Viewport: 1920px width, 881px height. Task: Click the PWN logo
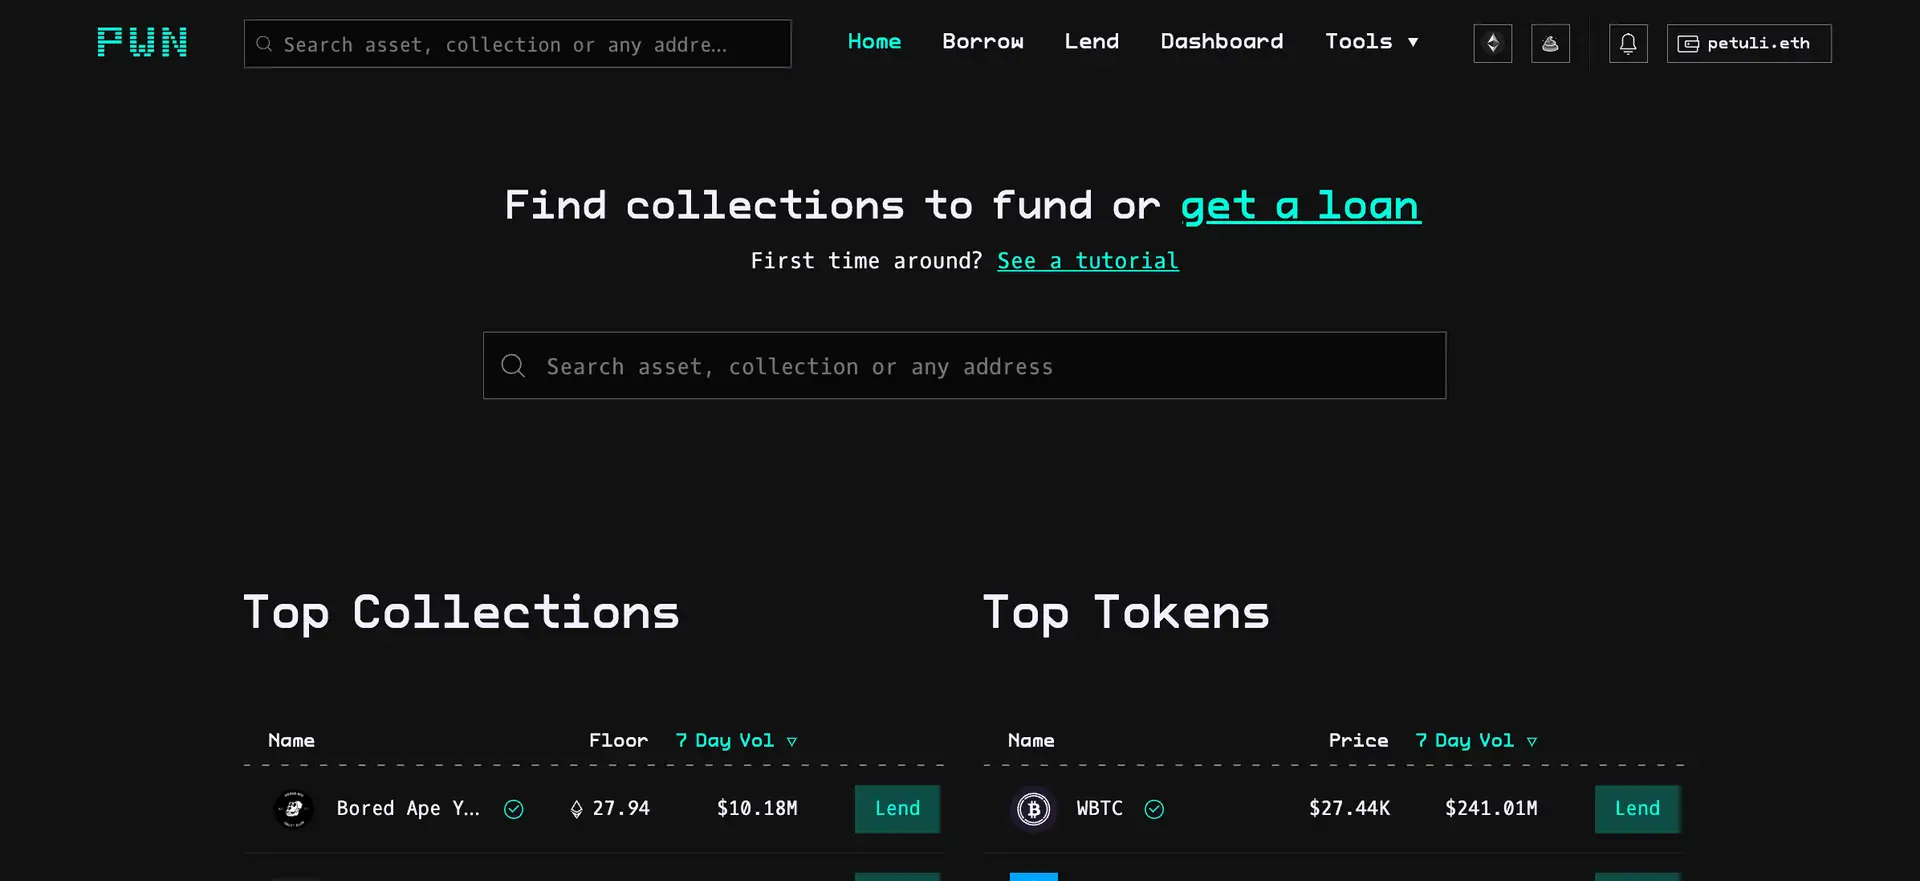(142, 43)
